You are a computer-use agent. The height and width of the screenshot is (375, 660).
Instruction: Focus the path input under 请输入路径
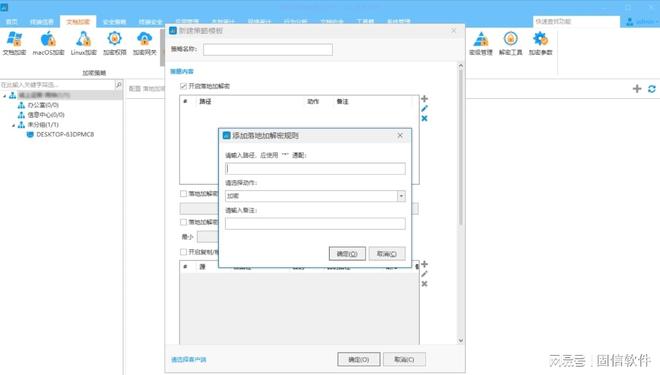315,169
